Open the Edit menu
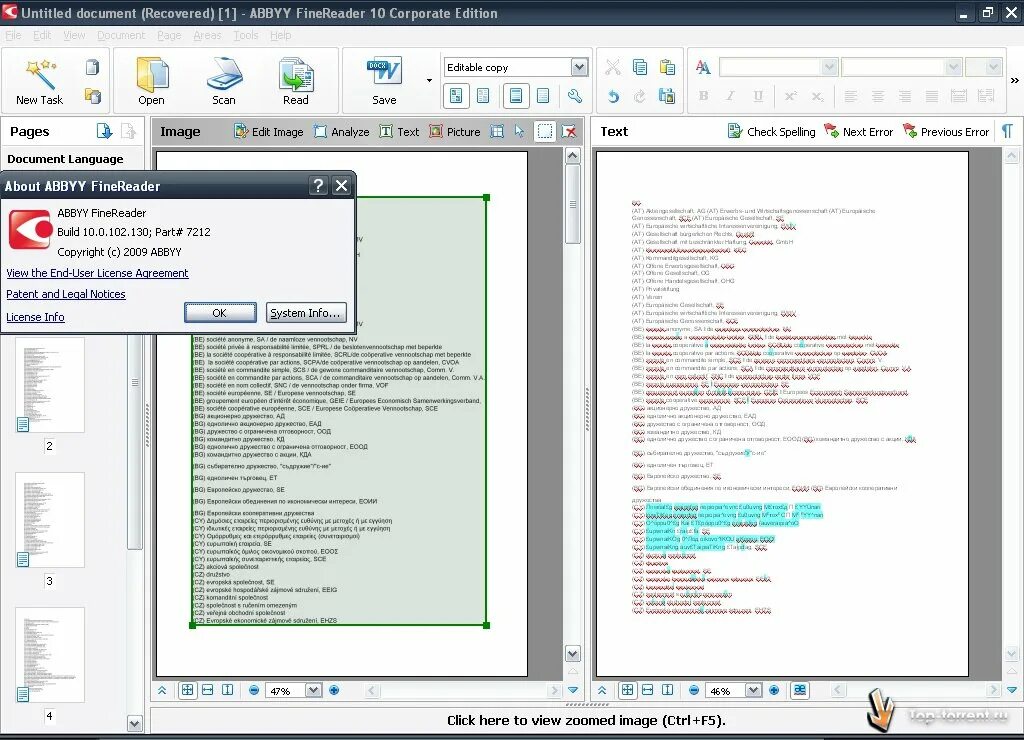Screen dimensions: 1024x740 pos(42,35)
